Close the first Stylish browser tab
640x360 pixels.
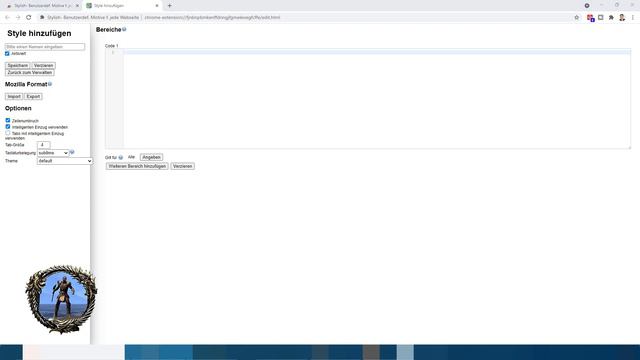click(77, 6)
